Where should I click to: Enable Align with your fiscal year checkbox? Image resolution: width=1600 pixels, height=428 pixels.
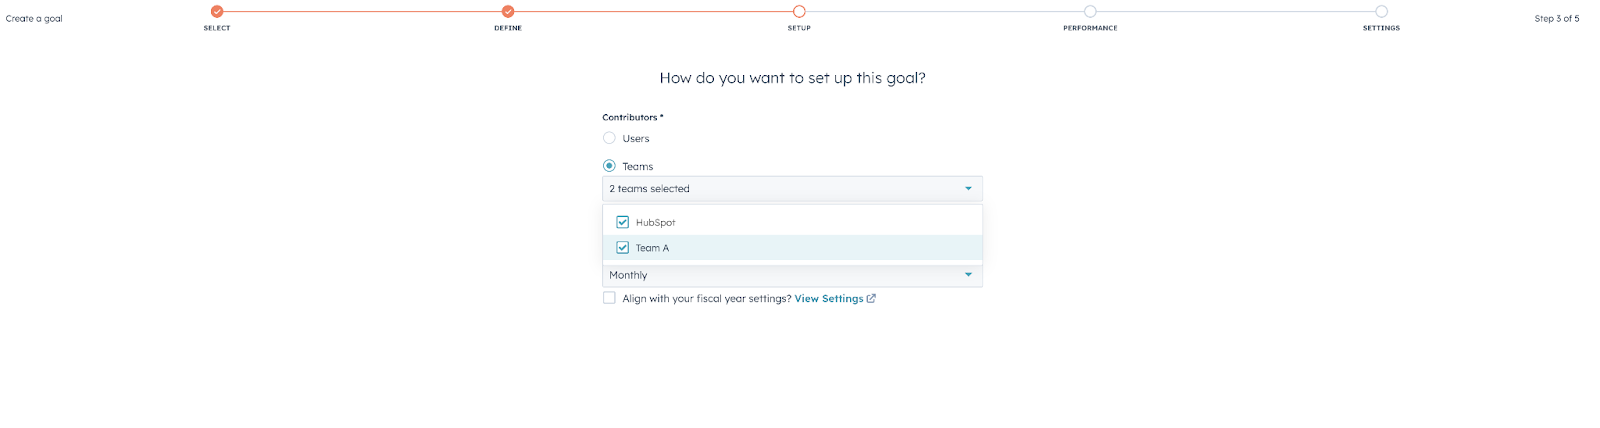coord(609,298)
